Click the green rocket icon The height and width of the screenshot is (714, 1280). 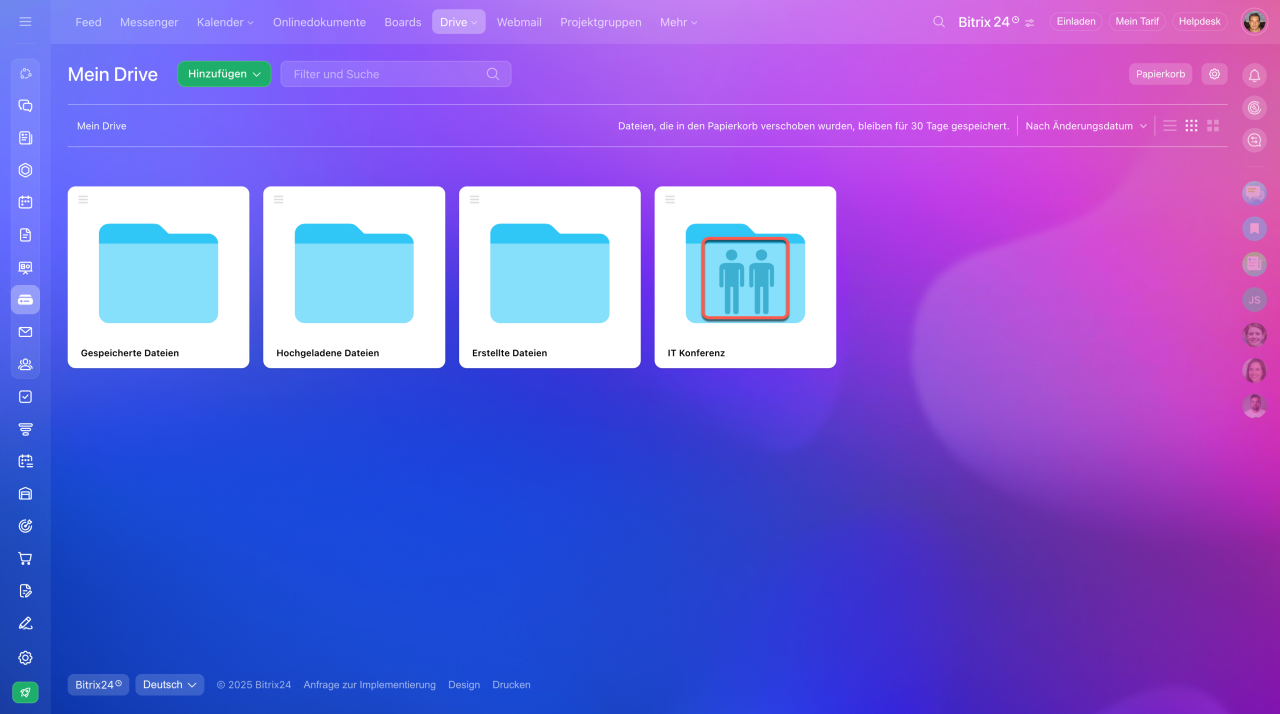coord(25,692)
